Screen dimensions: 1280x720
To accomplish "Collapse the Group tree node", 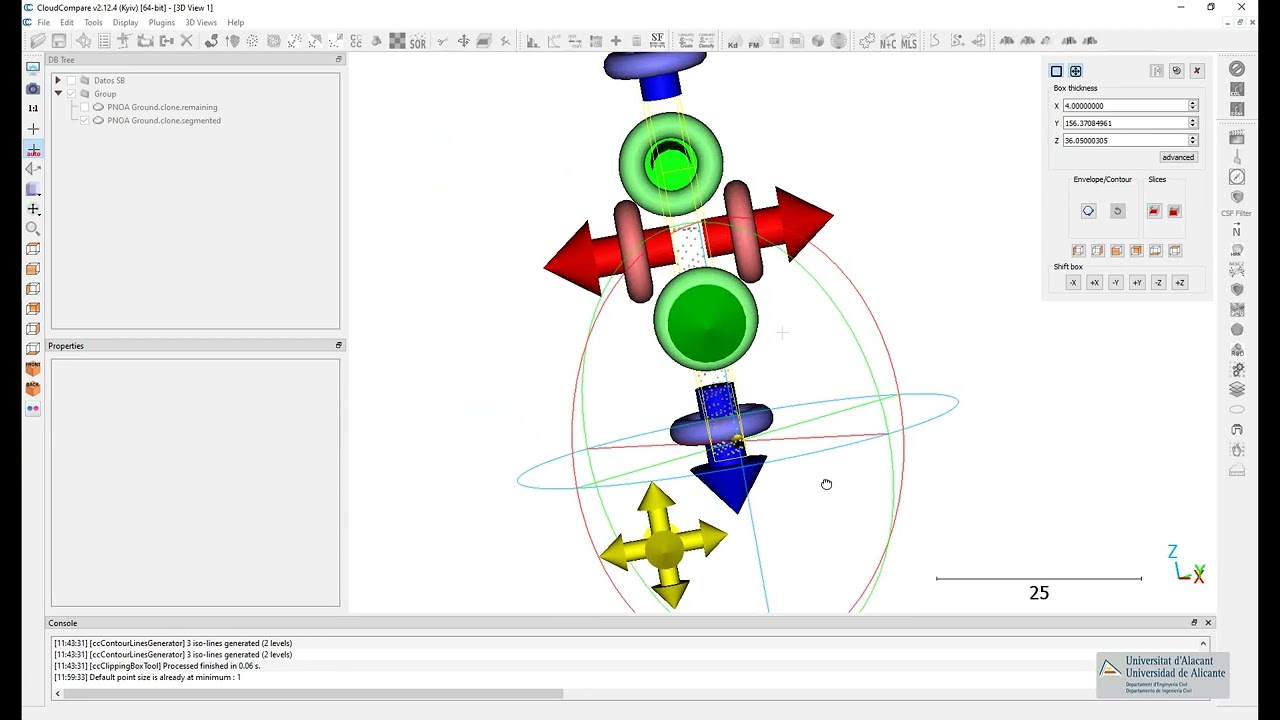I will pyautogui.click(x=58, y=94).
